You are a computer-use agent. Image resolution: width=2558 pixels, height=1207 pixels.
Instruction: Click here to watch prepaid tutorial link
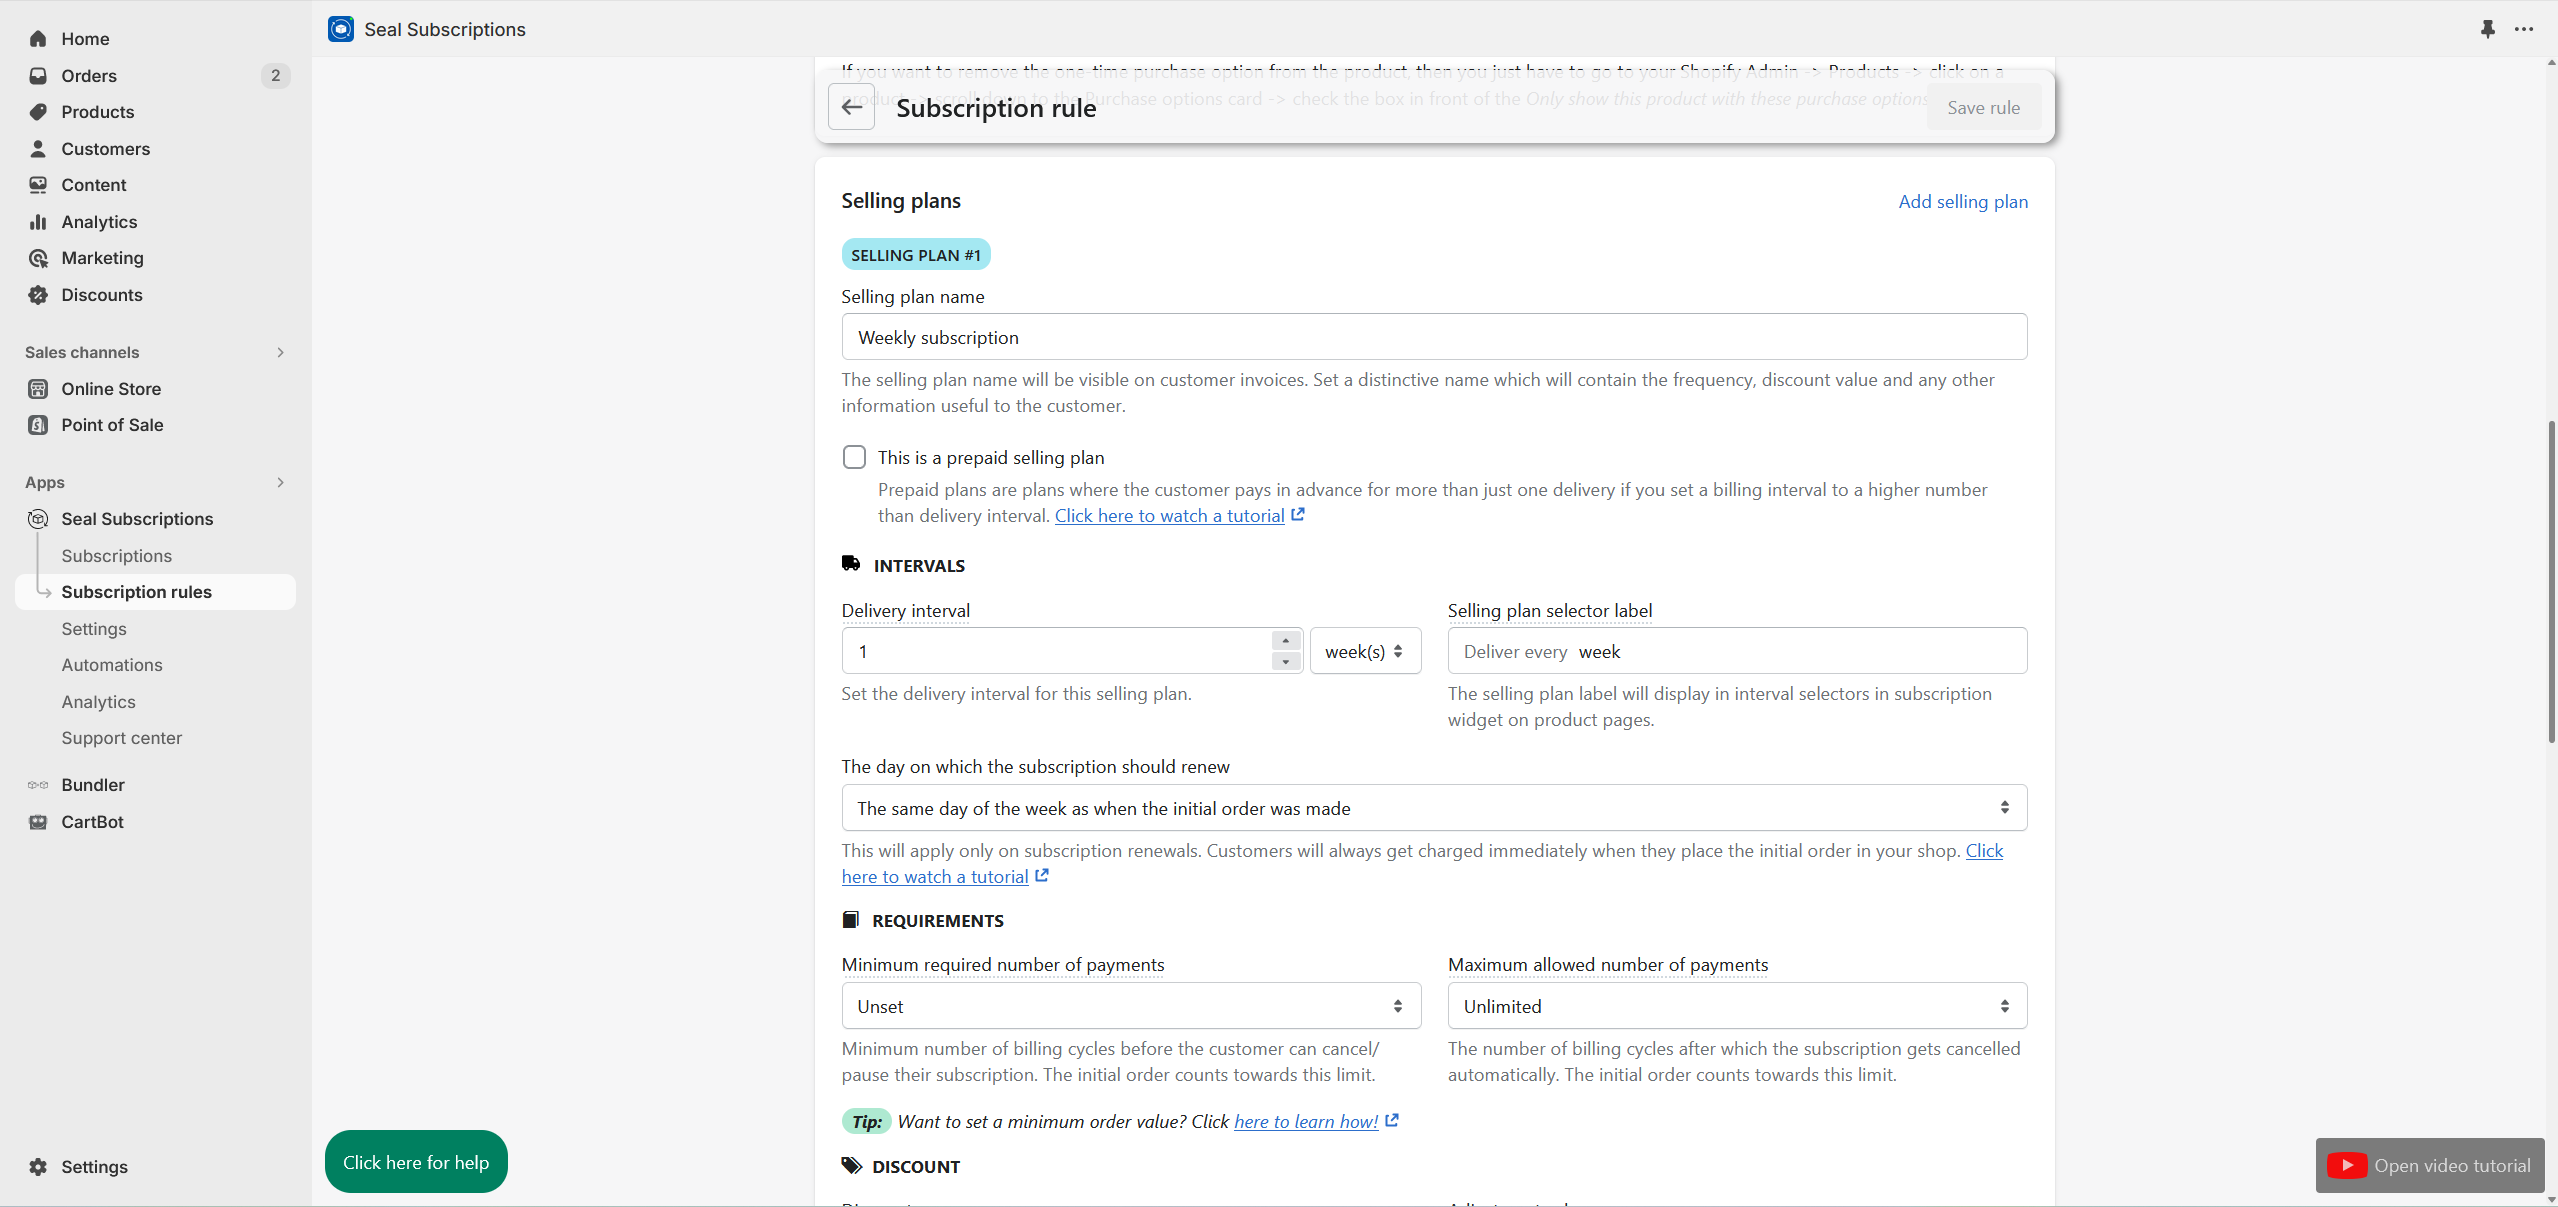click(x=1168, y=515)
